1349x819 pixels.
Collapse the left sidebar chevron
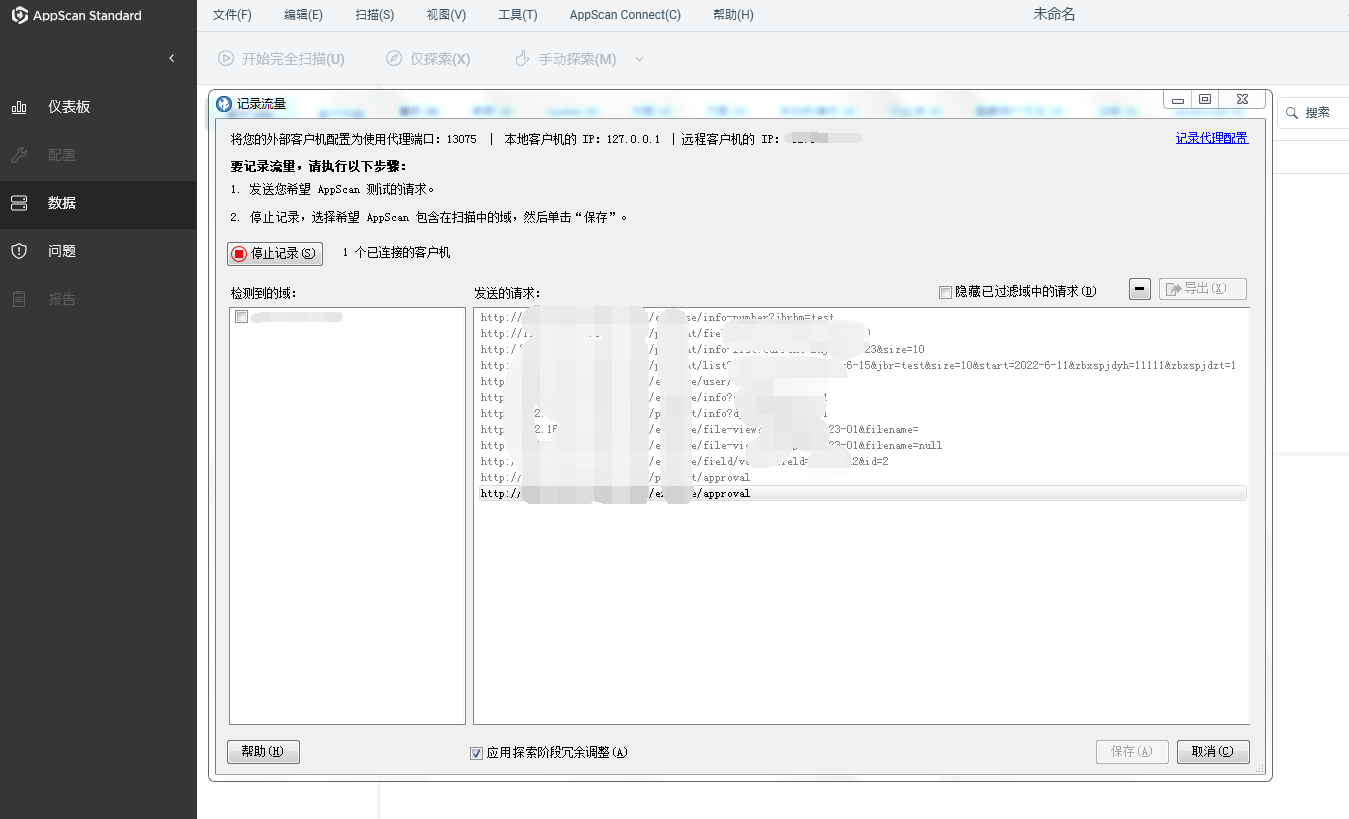coord(171,59)
